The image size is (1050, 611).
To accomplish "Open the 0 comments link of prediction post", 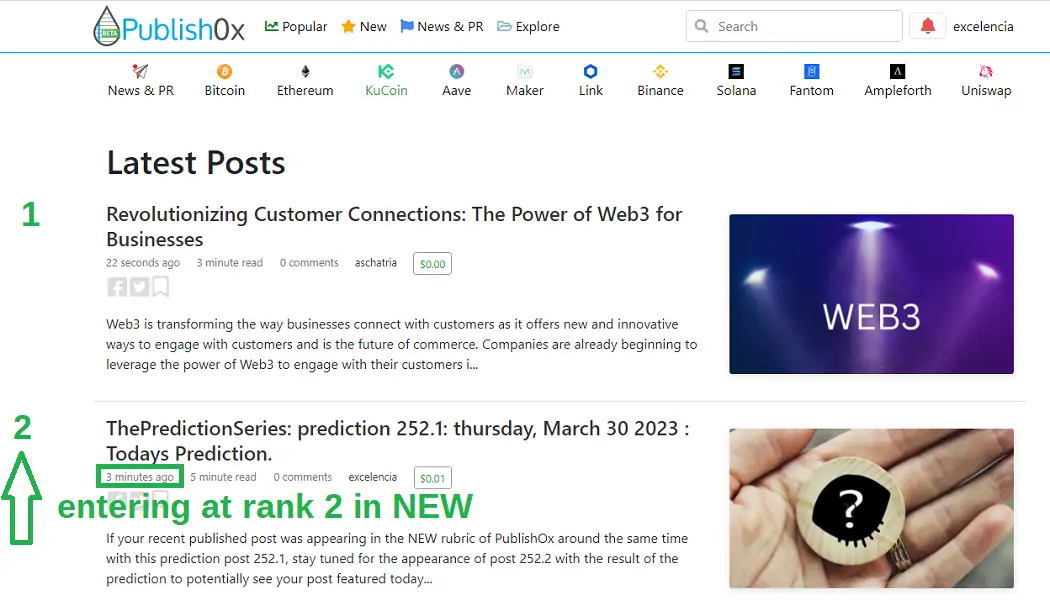I will click(303, 477).
